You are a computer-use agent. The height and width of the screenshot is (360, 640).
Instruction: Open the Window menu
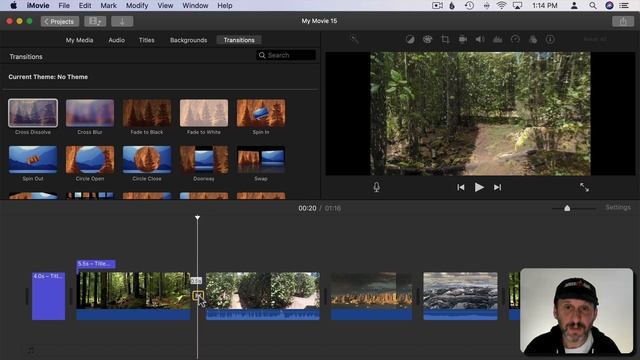point(195,6)
